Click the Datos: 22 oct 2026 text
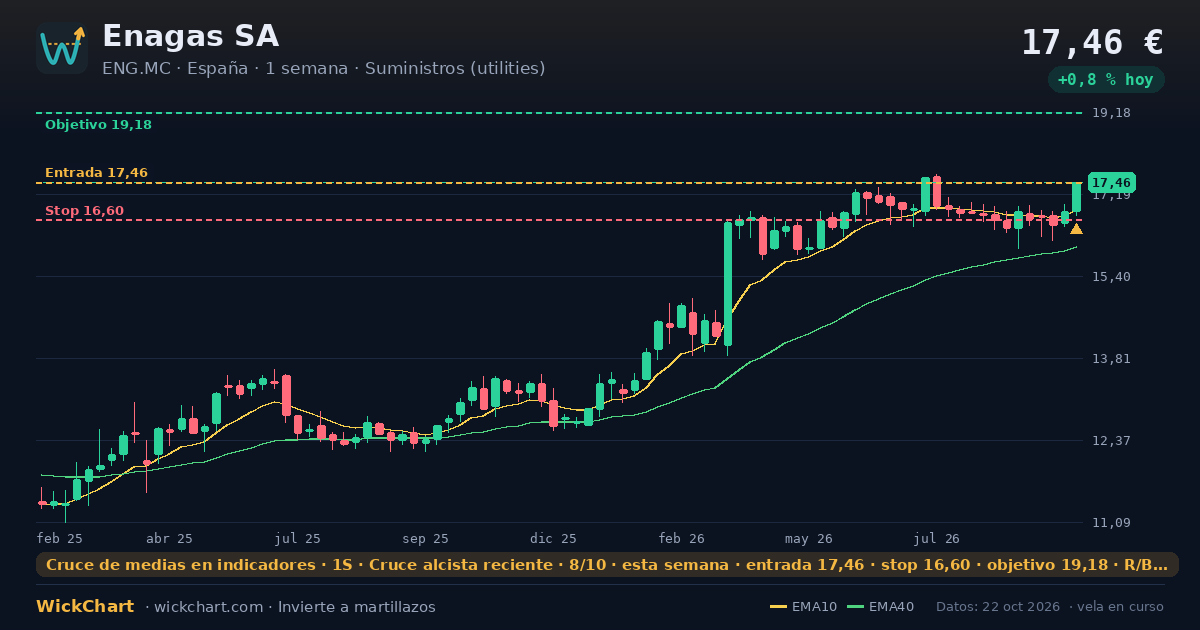Image resolution: width=1200 pixels, height=630 pixels. pyautogui.click(x=998, y=607)
